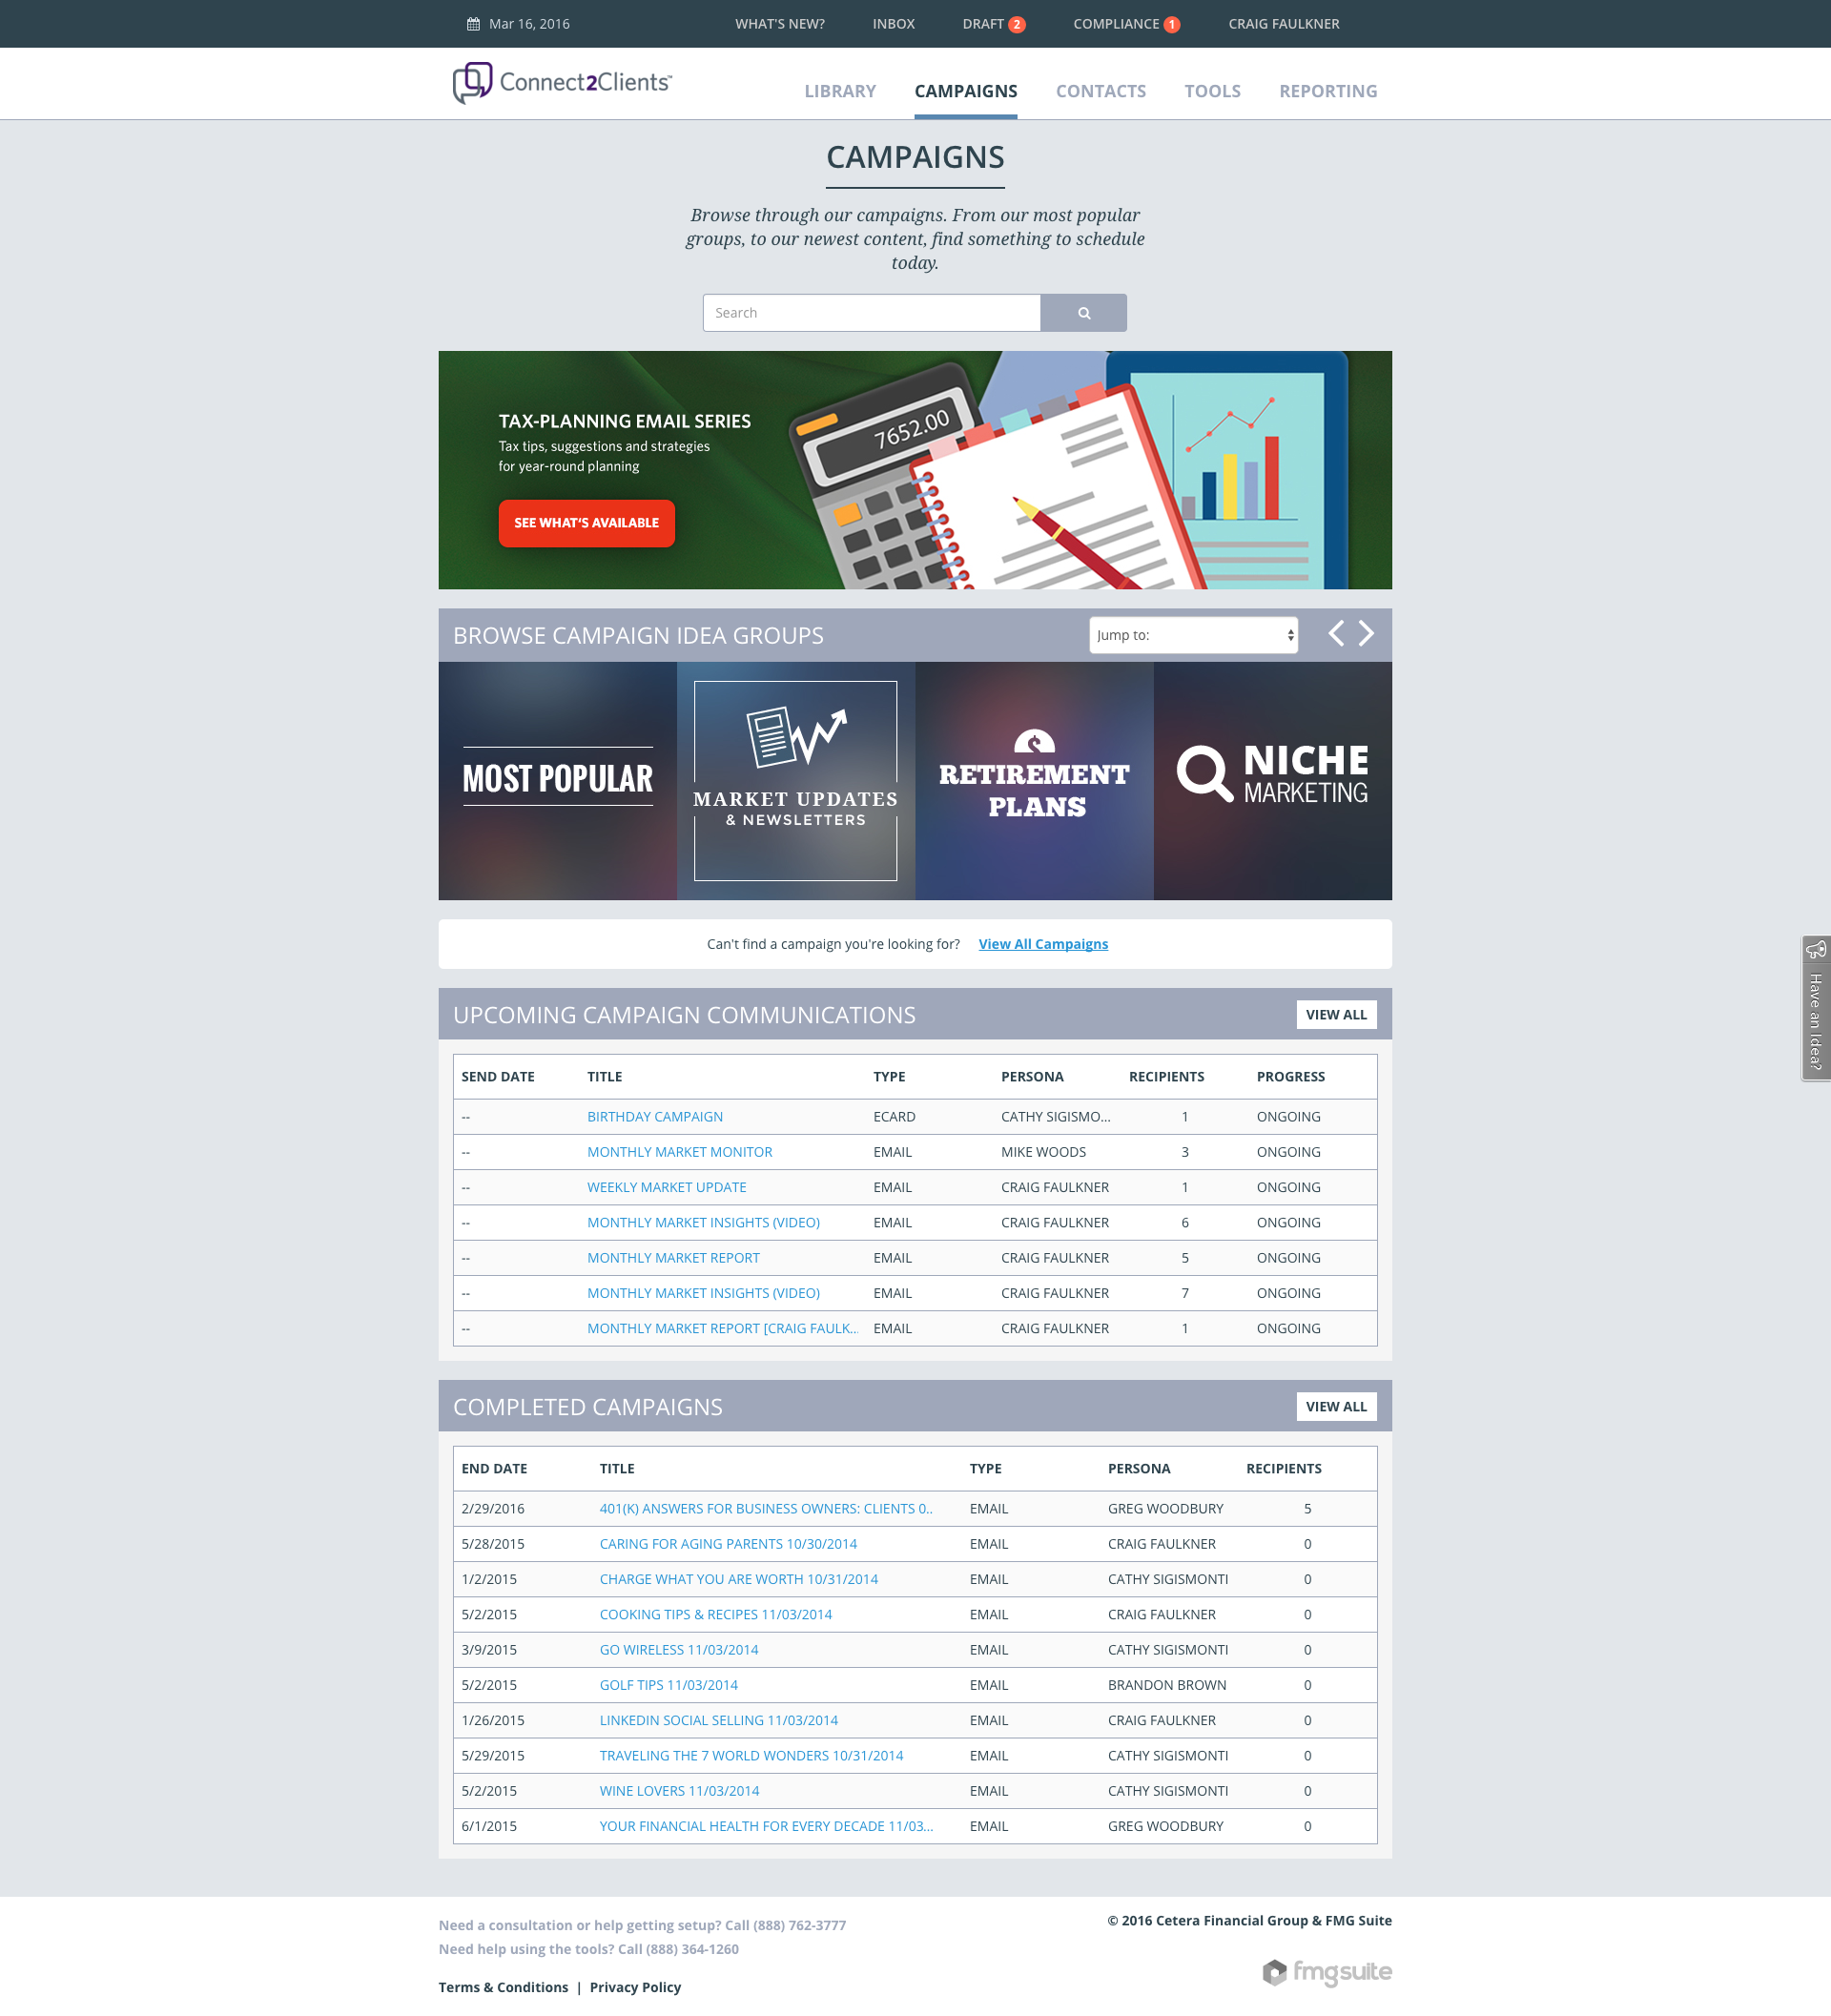
Task: Open the Jump to dropdown
Action: click(1193, 635)
